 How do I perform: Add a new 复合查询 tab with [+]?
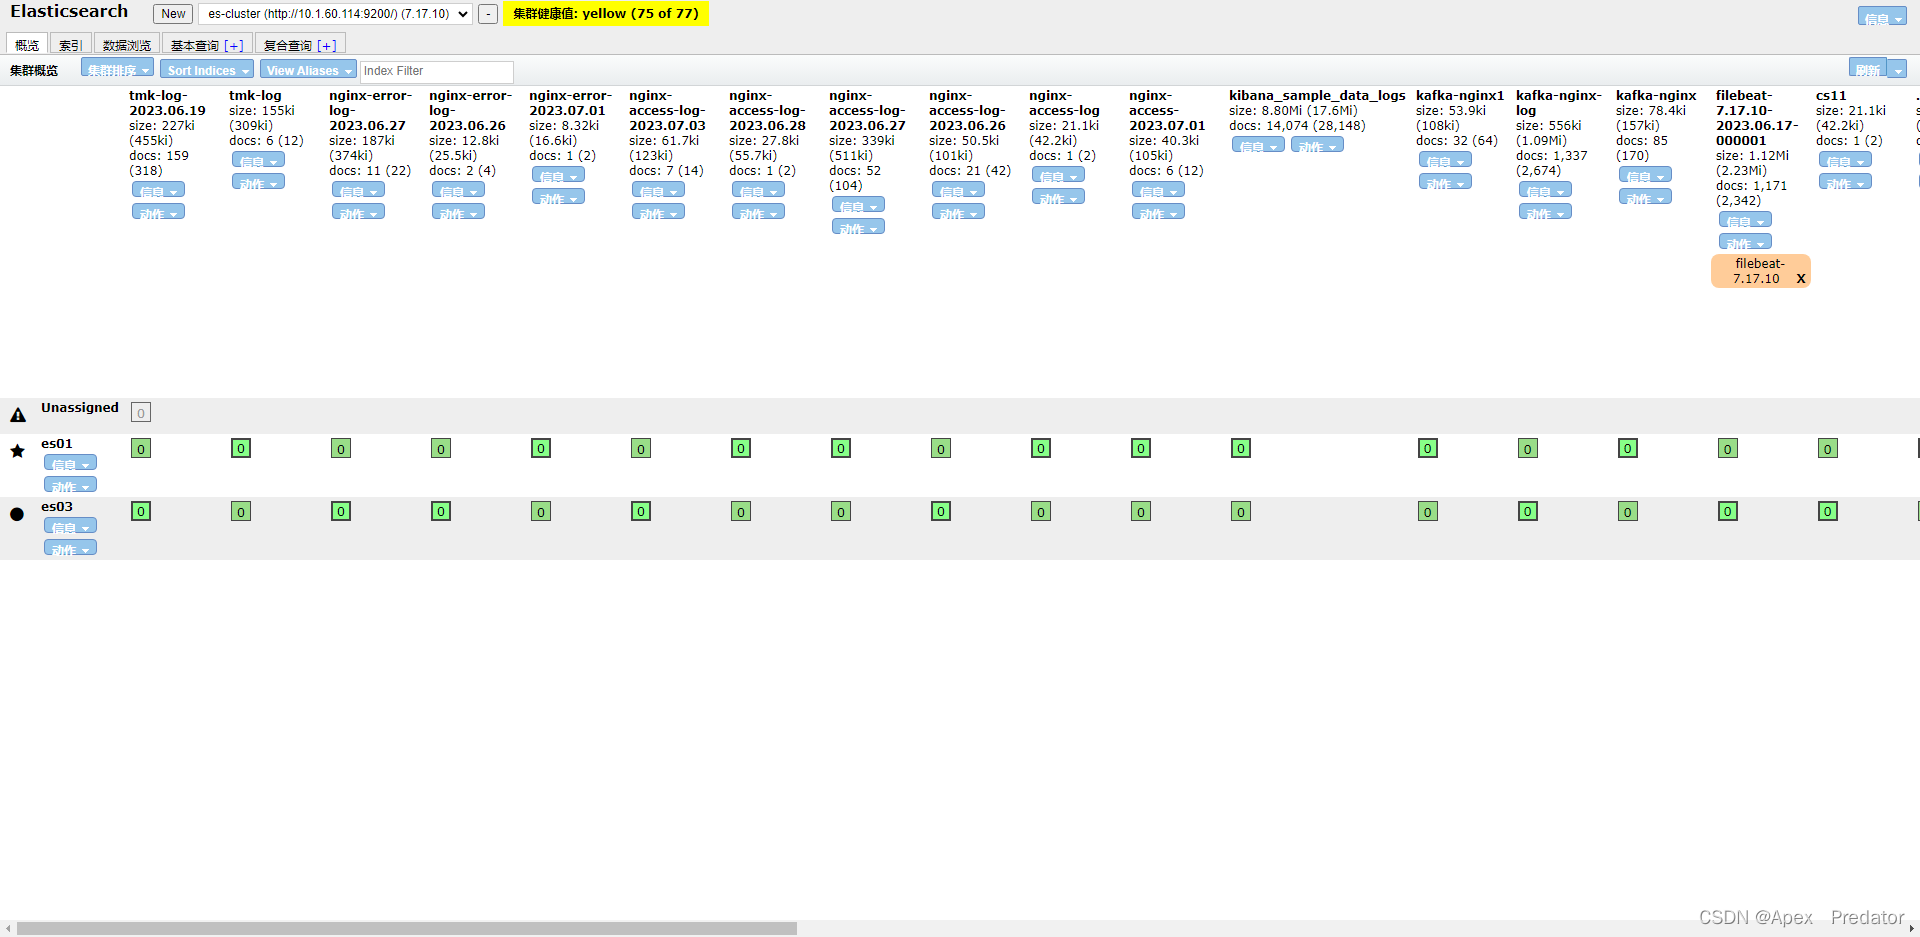point(327,46)
